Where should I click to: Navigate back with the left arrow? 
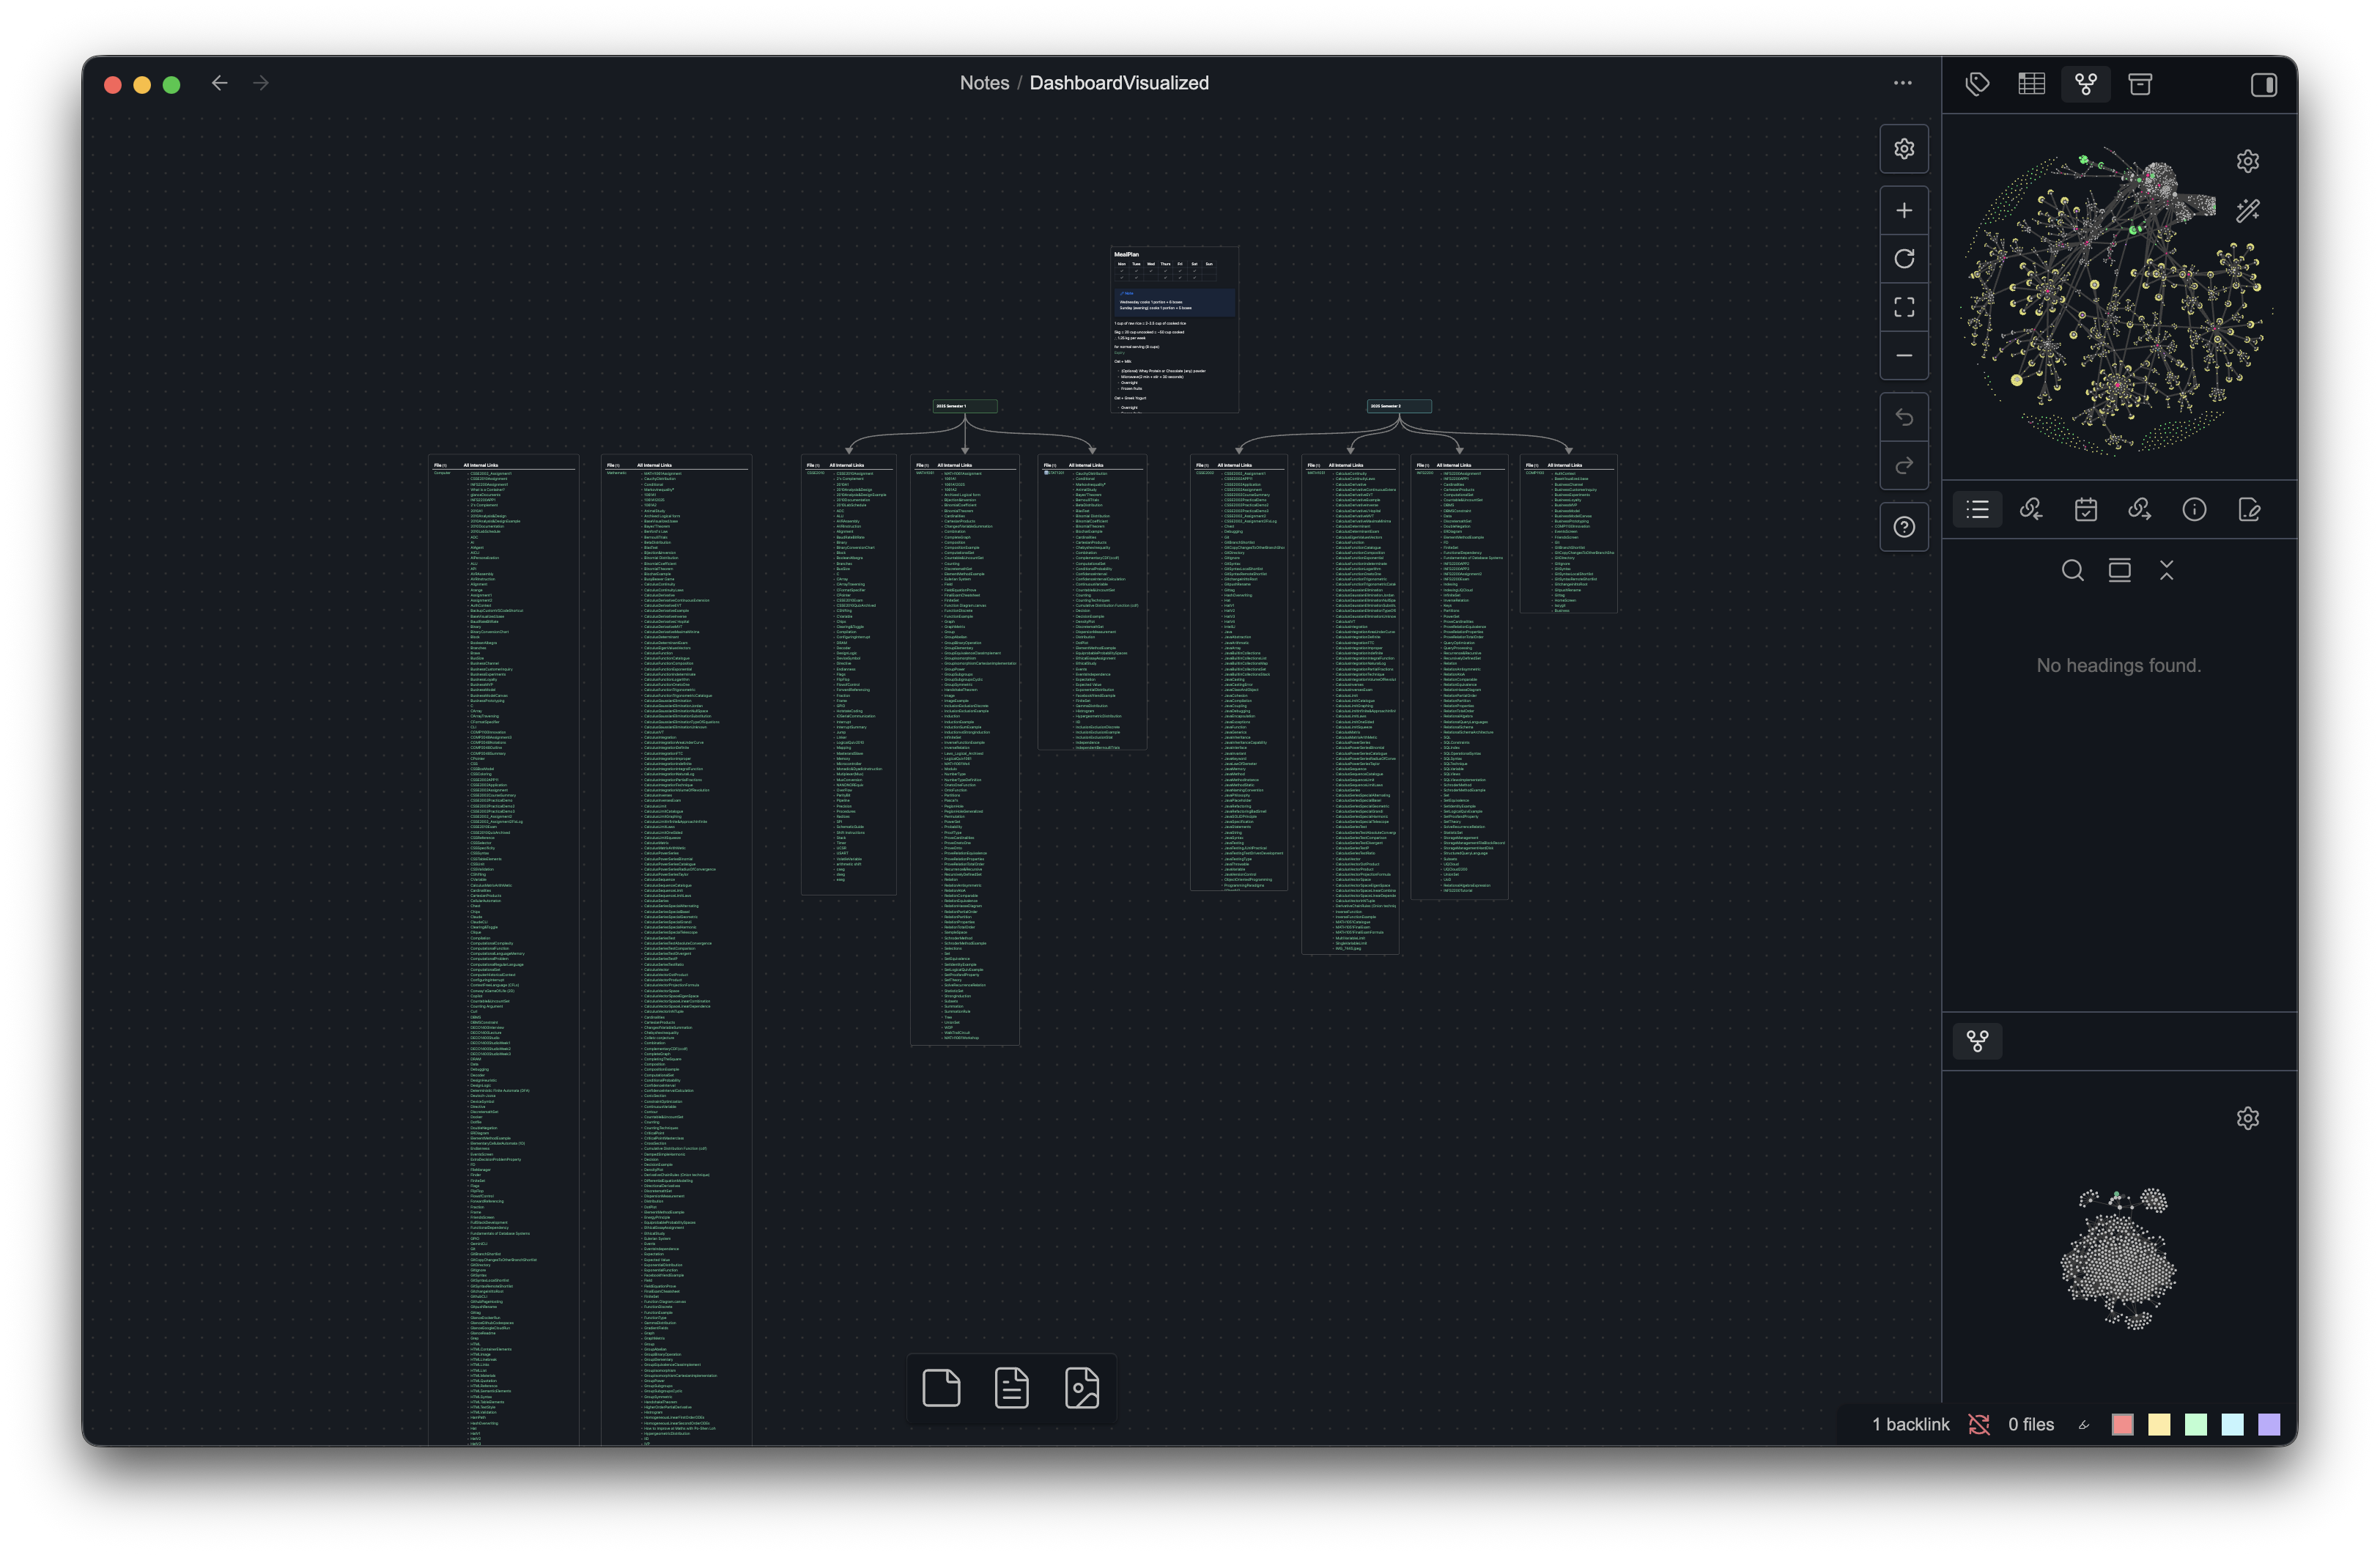[x=220, y=83]
